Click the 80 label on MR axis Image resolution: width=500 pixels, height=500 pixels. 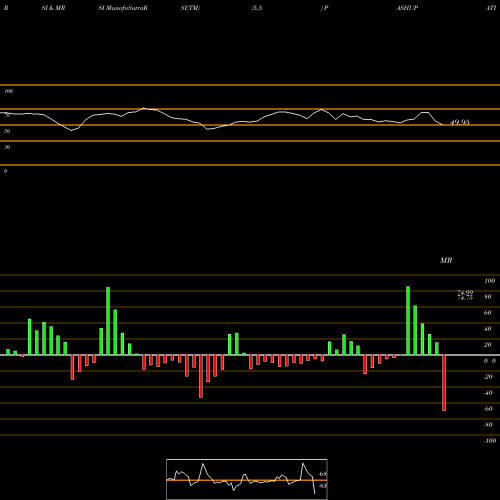[x=488, y=297]
